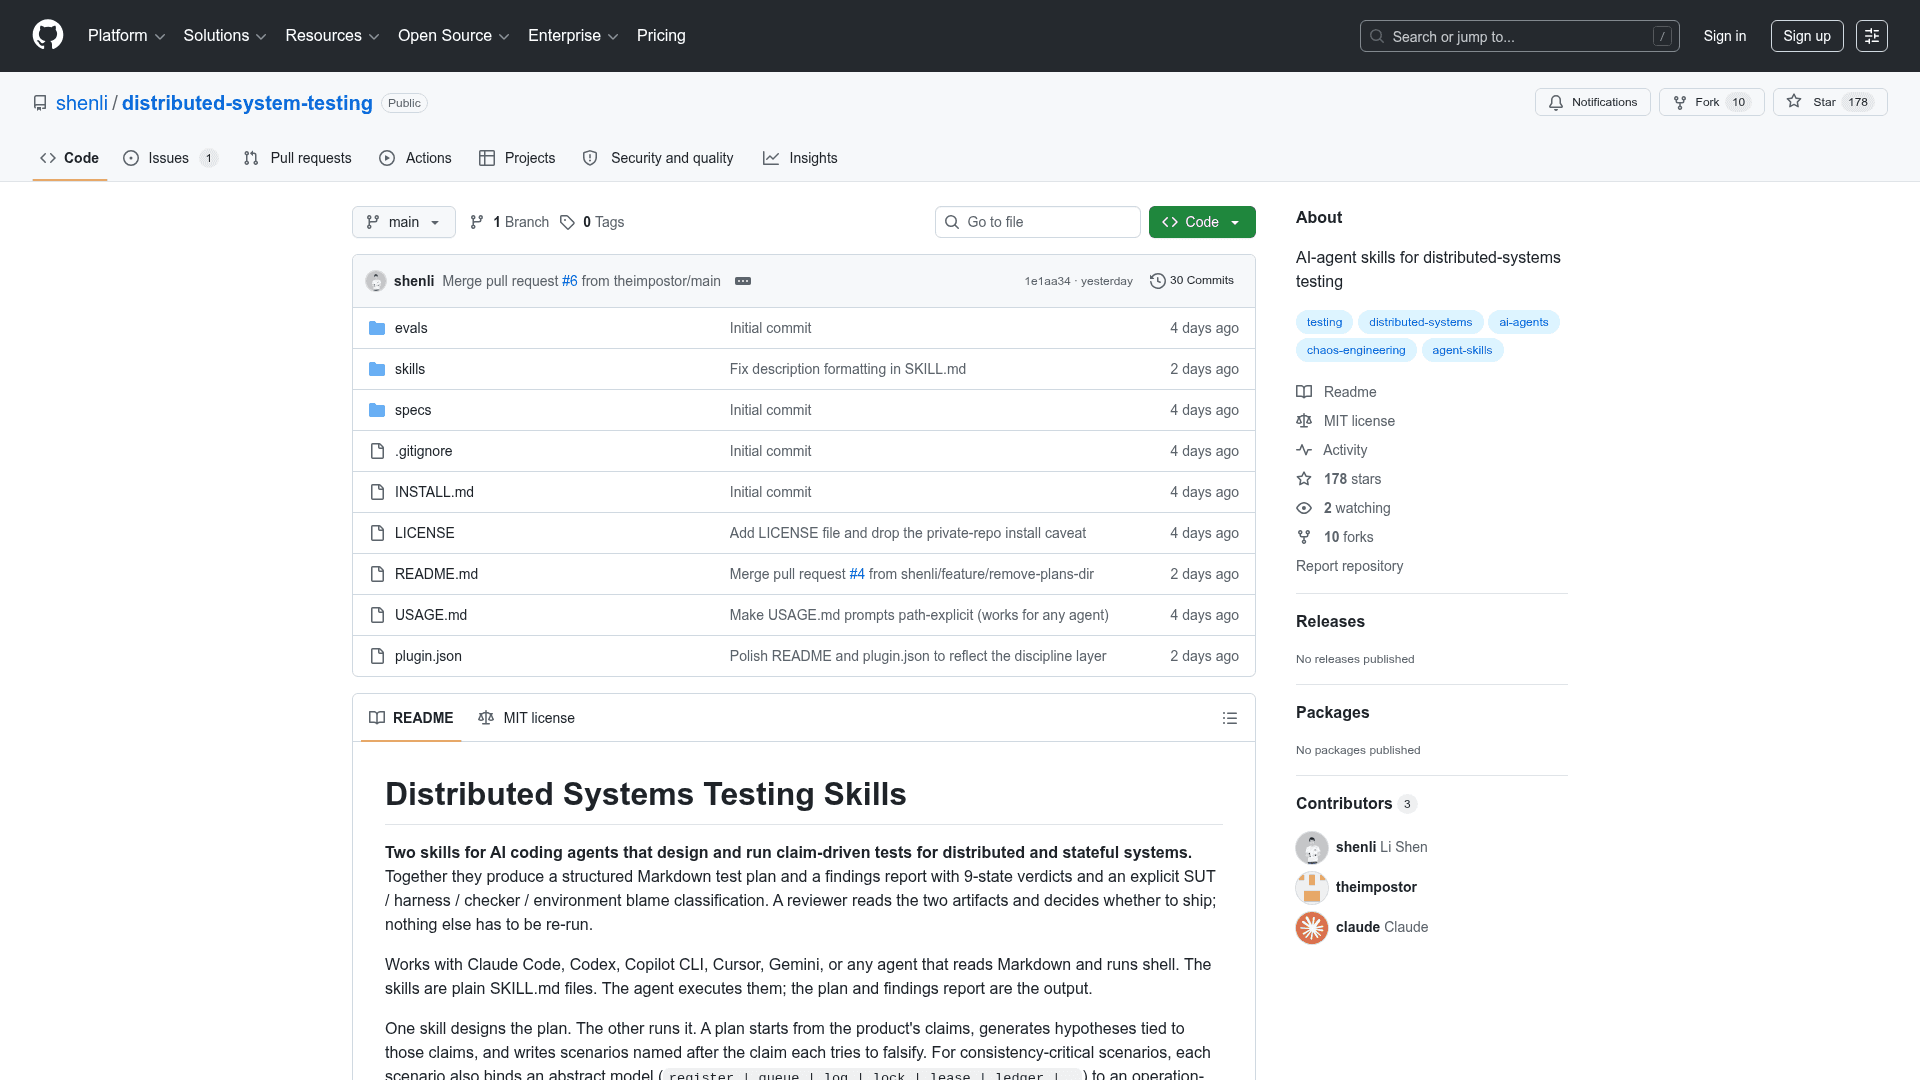Switch to the Issues tab

coord(170,158)
